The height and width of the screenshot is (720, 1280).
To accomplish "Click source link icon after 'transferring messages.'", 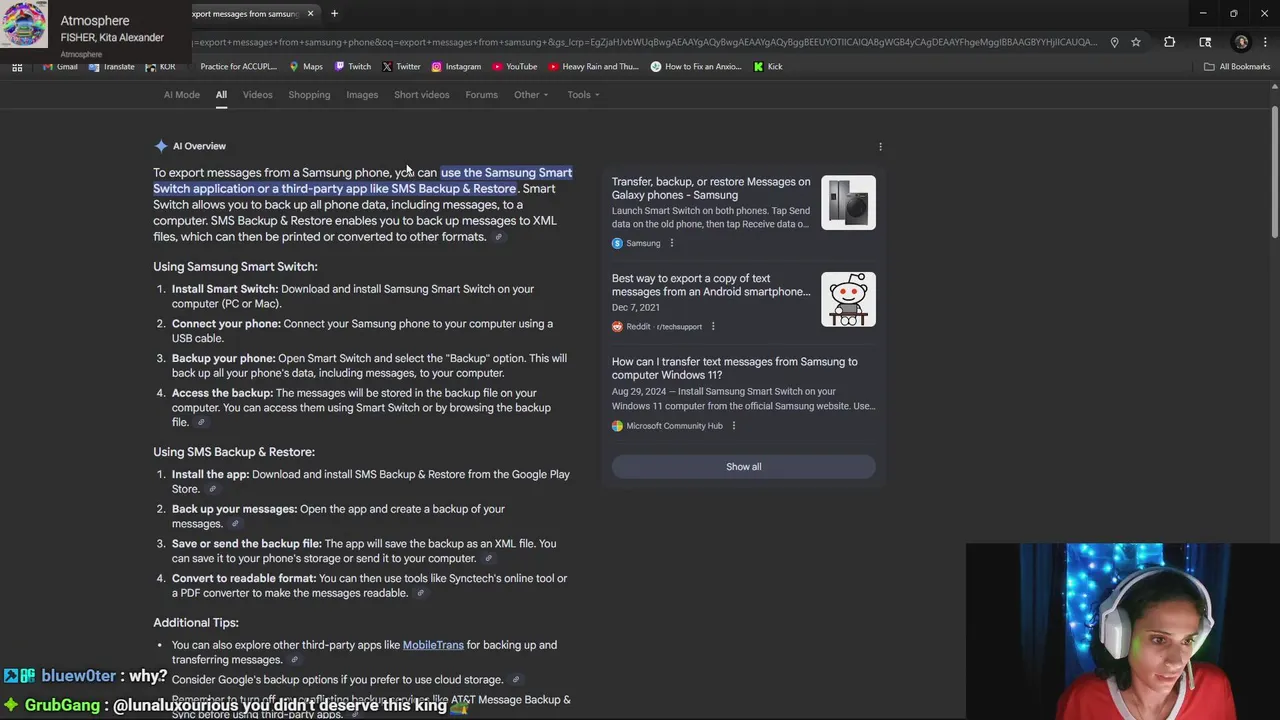I will [294, 660].
